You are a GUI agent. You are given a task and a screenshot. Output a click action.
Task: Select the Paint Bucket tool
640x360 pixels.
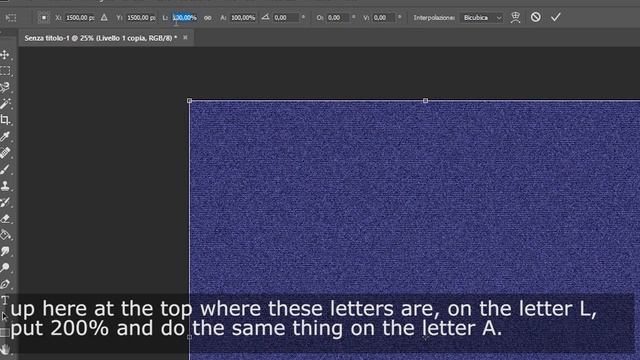point(5,235)
